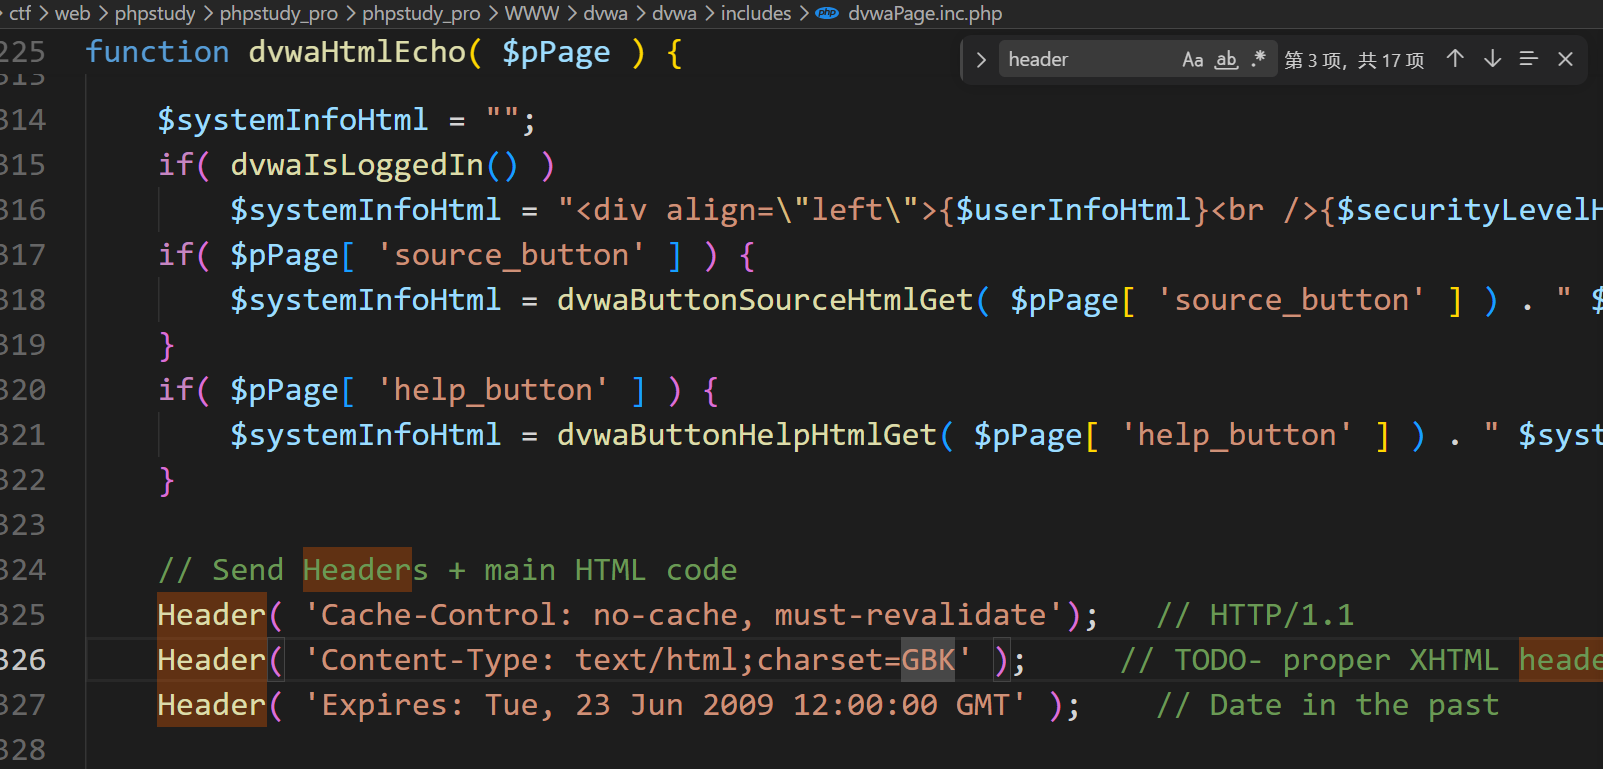Open 'web' breadcrumb folder

click(x=72, y=14)
